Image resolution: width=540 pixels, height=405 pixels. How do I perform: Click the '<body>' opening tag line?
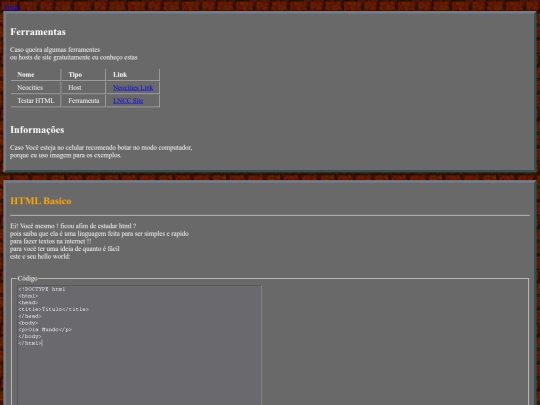point(28,323)
